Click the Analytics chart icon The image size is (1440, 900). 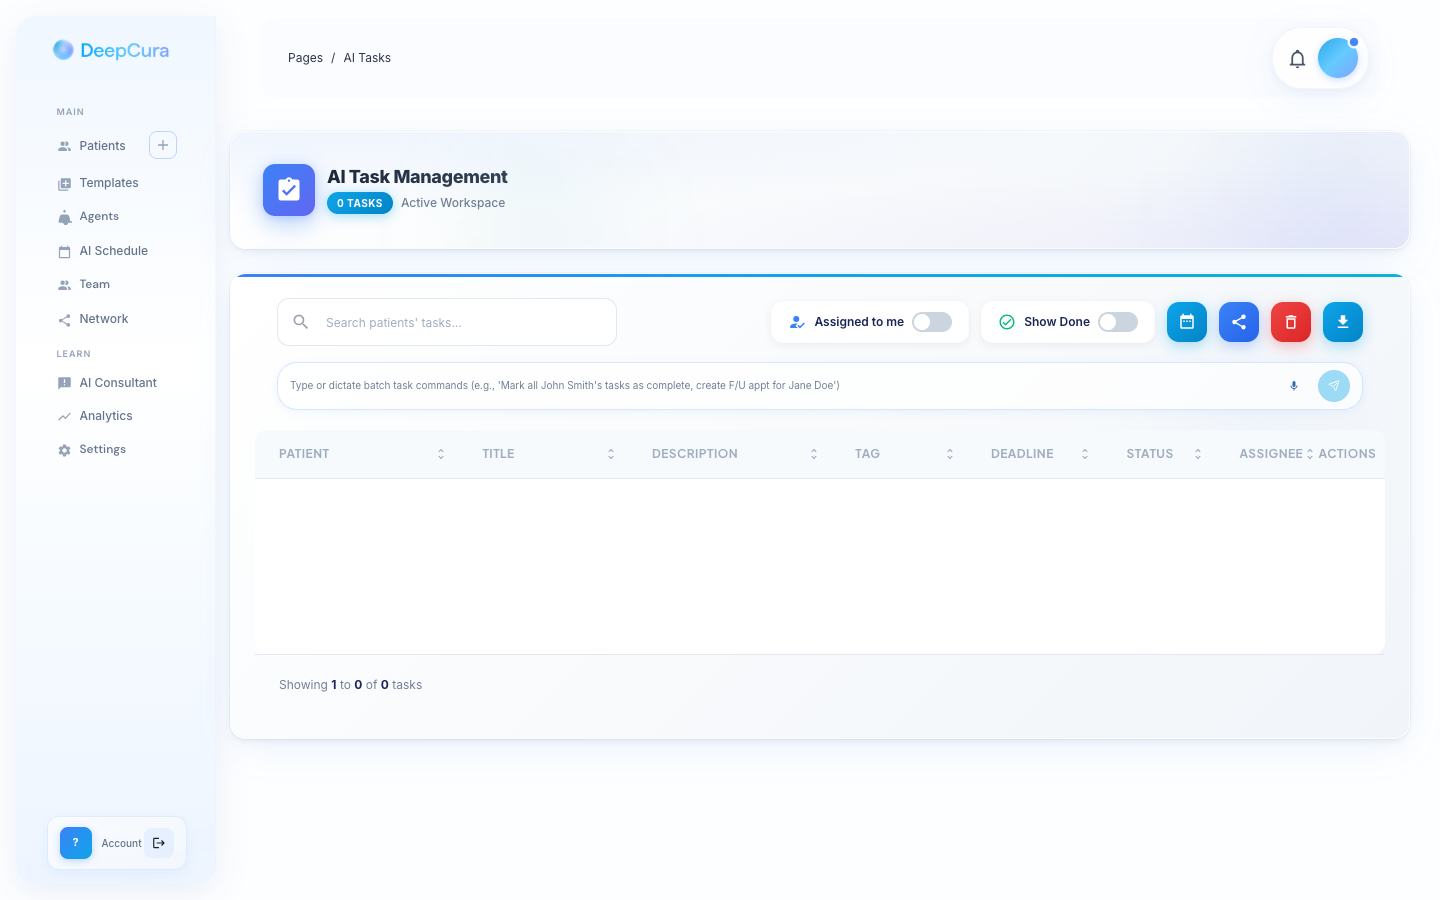(64, 416)
